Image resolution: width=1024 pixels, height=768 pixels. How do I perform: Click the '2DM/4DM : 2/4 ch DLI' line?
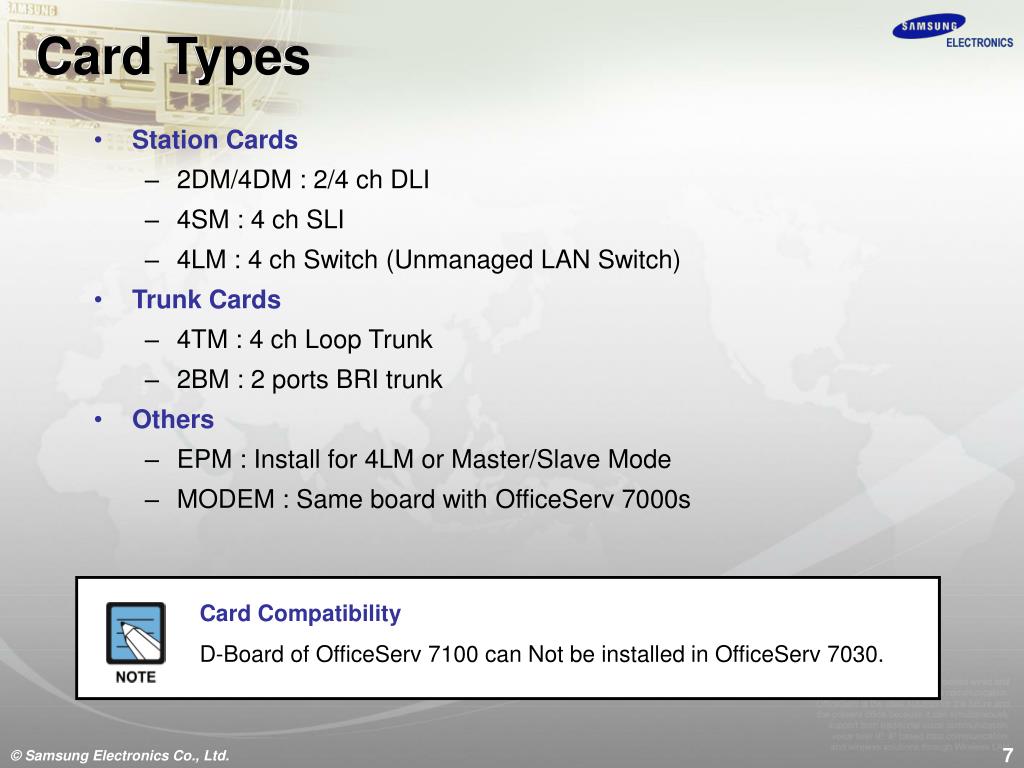(303, 180)
